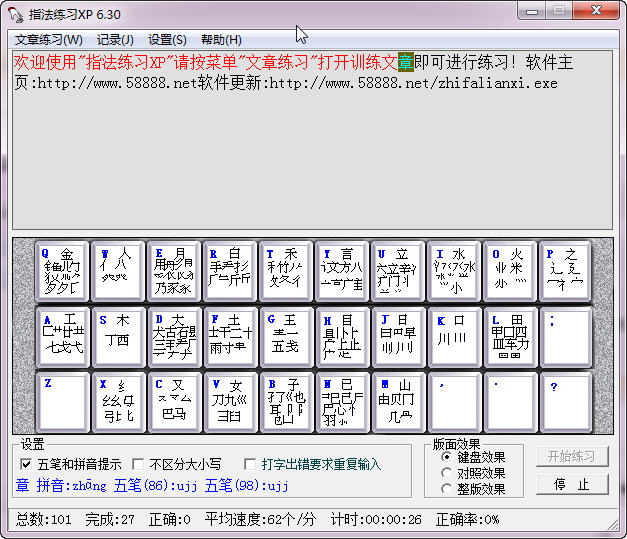This screenshot has width=627, height=539.
Task: Click the F key showing 土 radical
Action: [x=230, y=337]
